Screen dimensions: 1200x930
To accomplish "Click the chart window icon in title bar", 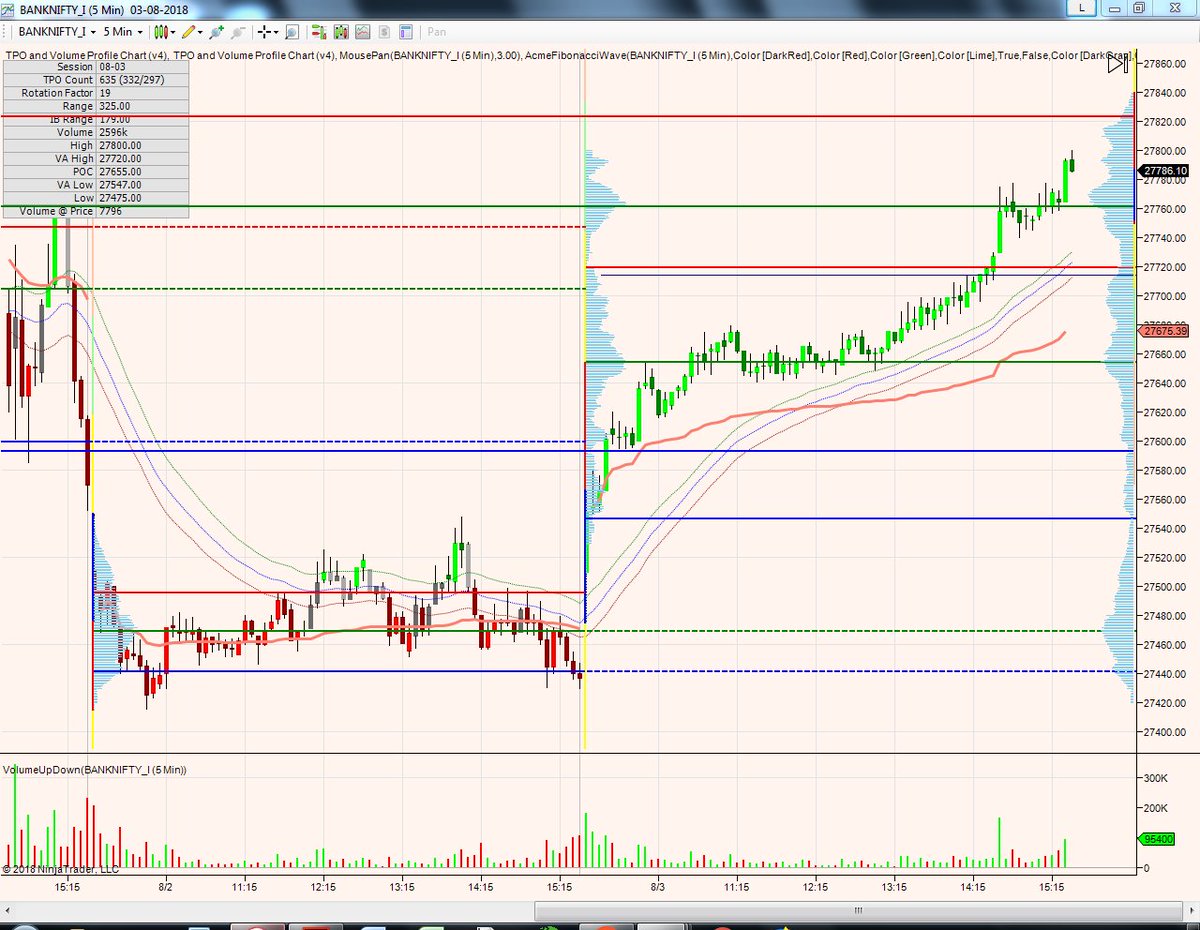I will tap(9, 8).
